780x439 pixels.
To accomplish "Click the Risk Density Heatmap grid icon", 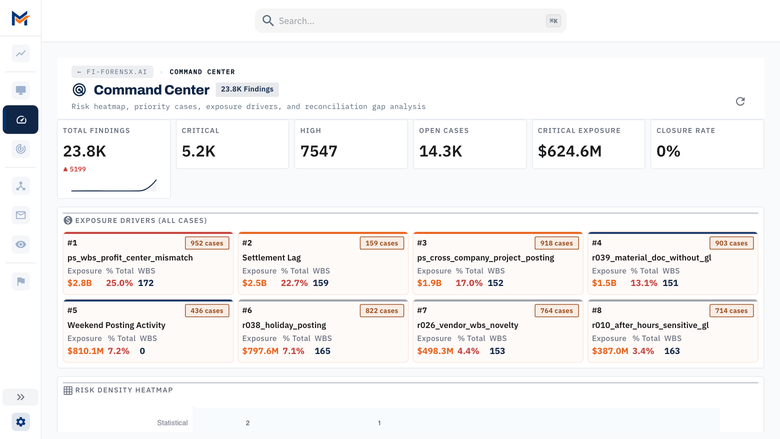I will click(68, 390).
